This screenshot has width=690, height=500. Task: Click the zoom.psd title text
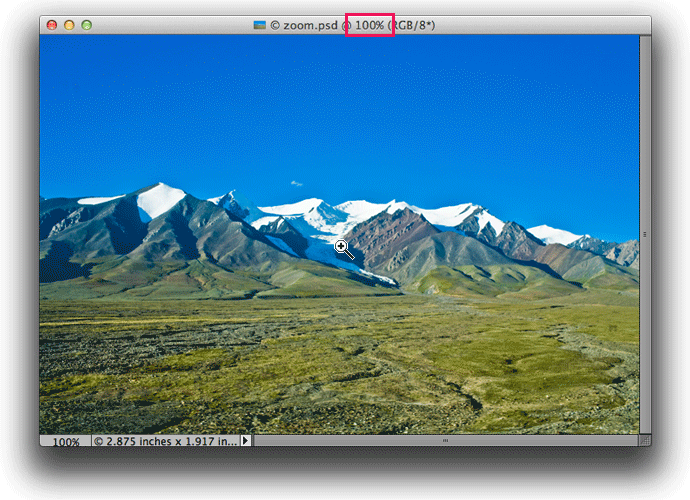pyautogui.click(x=310, y=26)
